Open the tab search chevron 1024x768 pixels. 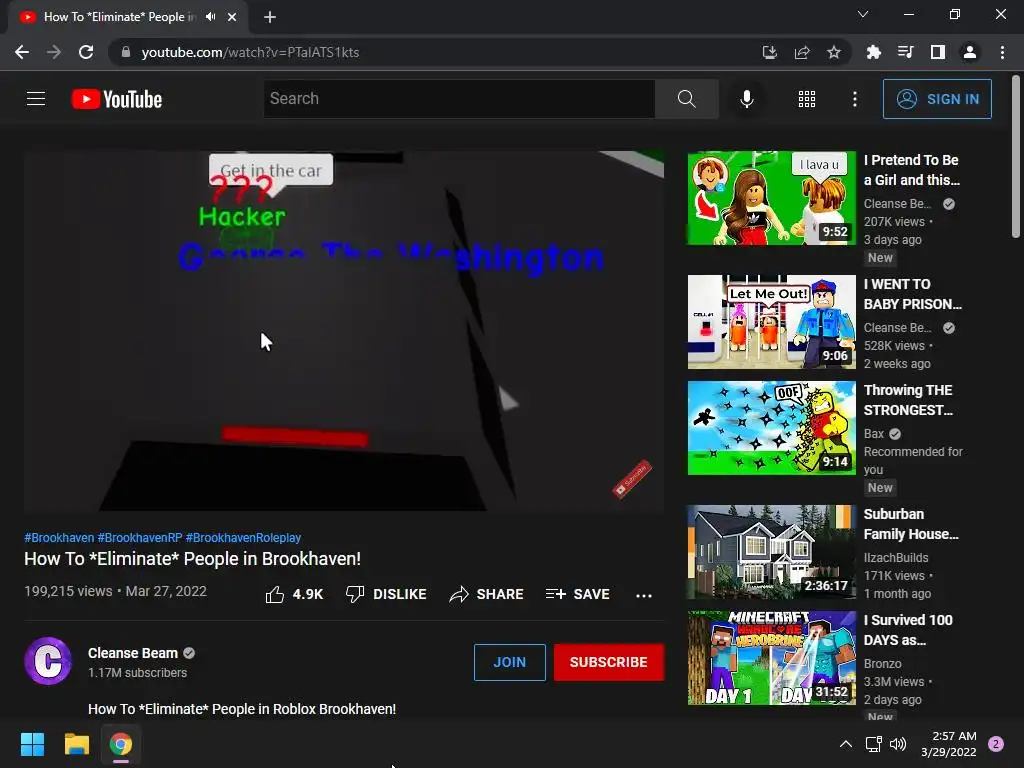coord(863,14)
